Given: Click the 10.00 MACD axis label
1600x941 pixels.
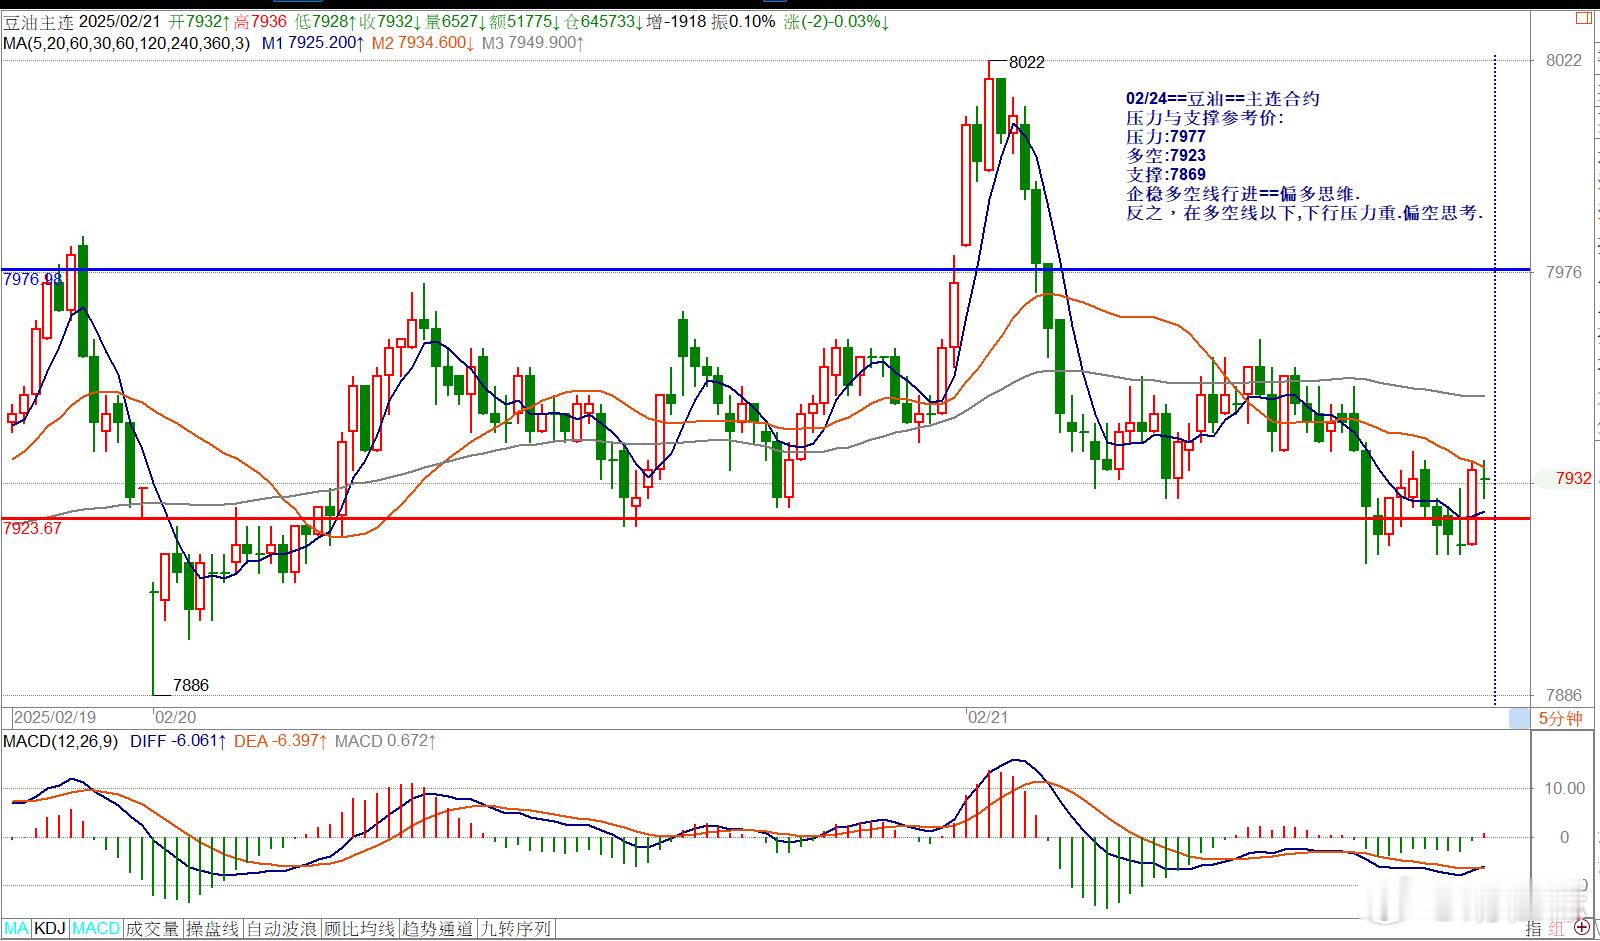Looking at the screenshot, I should coord(1565,788).
